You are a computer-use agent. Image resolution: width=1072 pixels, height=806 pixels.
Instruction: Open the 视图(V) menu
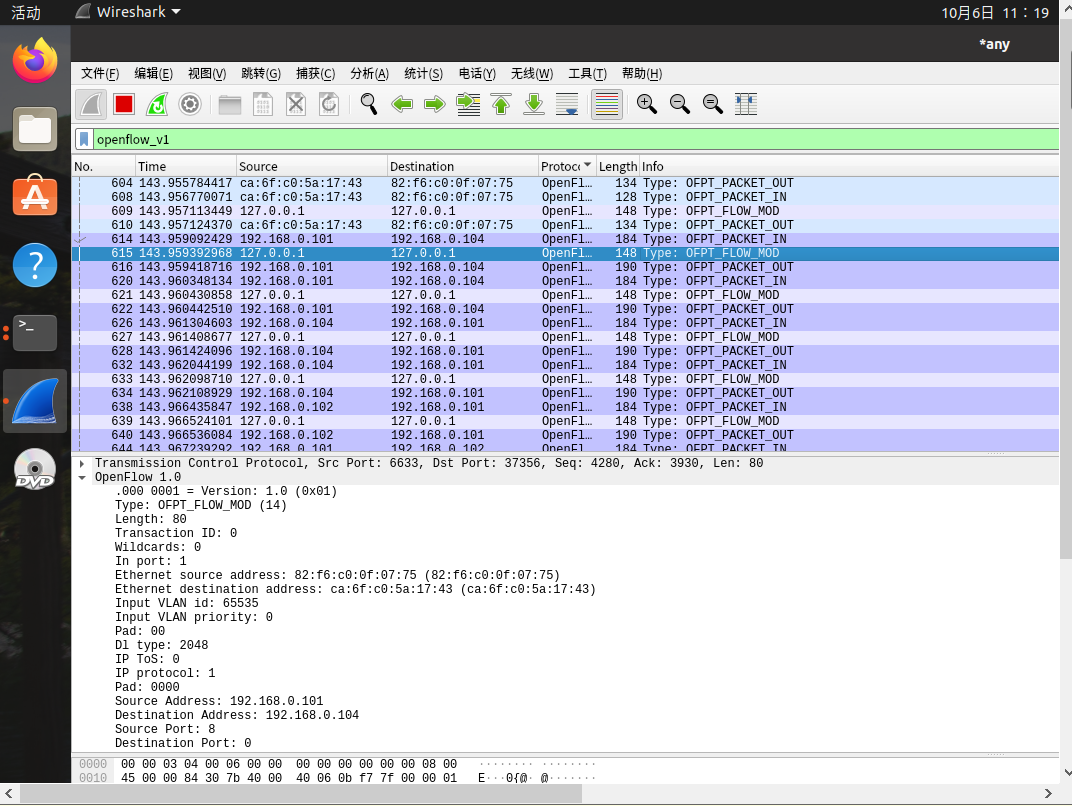(207, 74)
